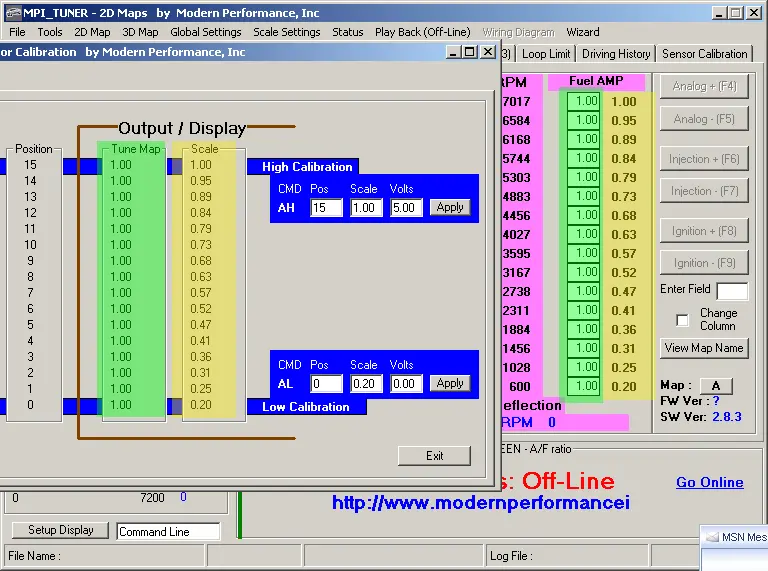Click the Go Online link

[709, 482]
